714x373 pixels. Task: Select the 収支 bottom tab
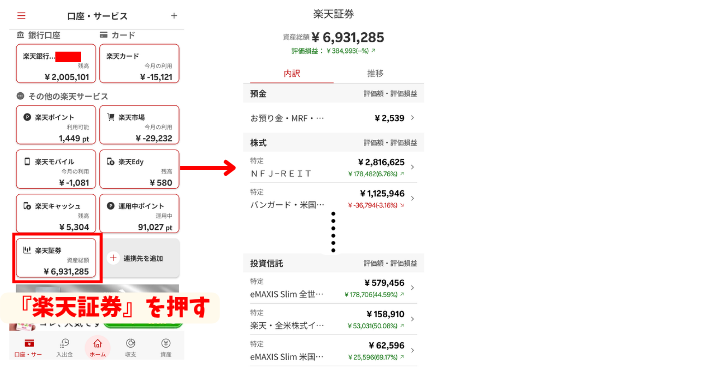(130, 347)
